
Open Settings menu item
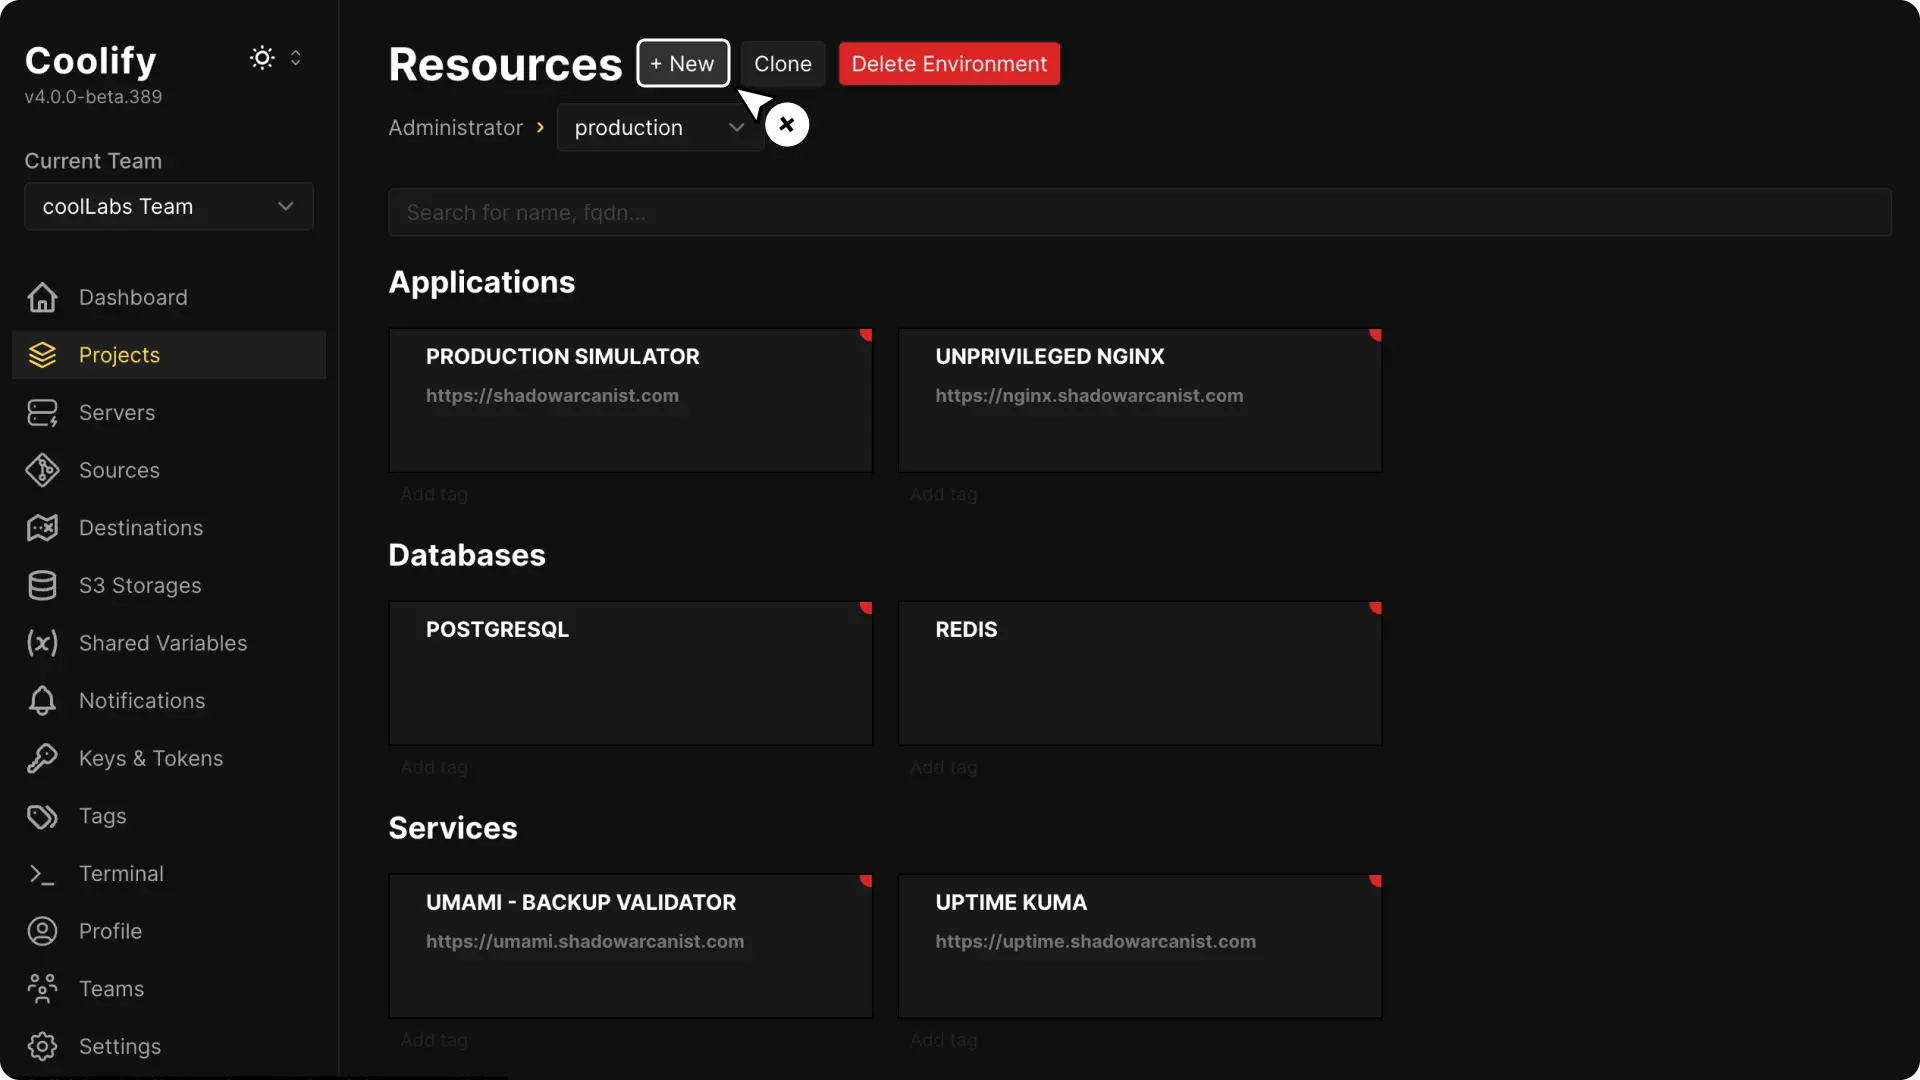119,1046
